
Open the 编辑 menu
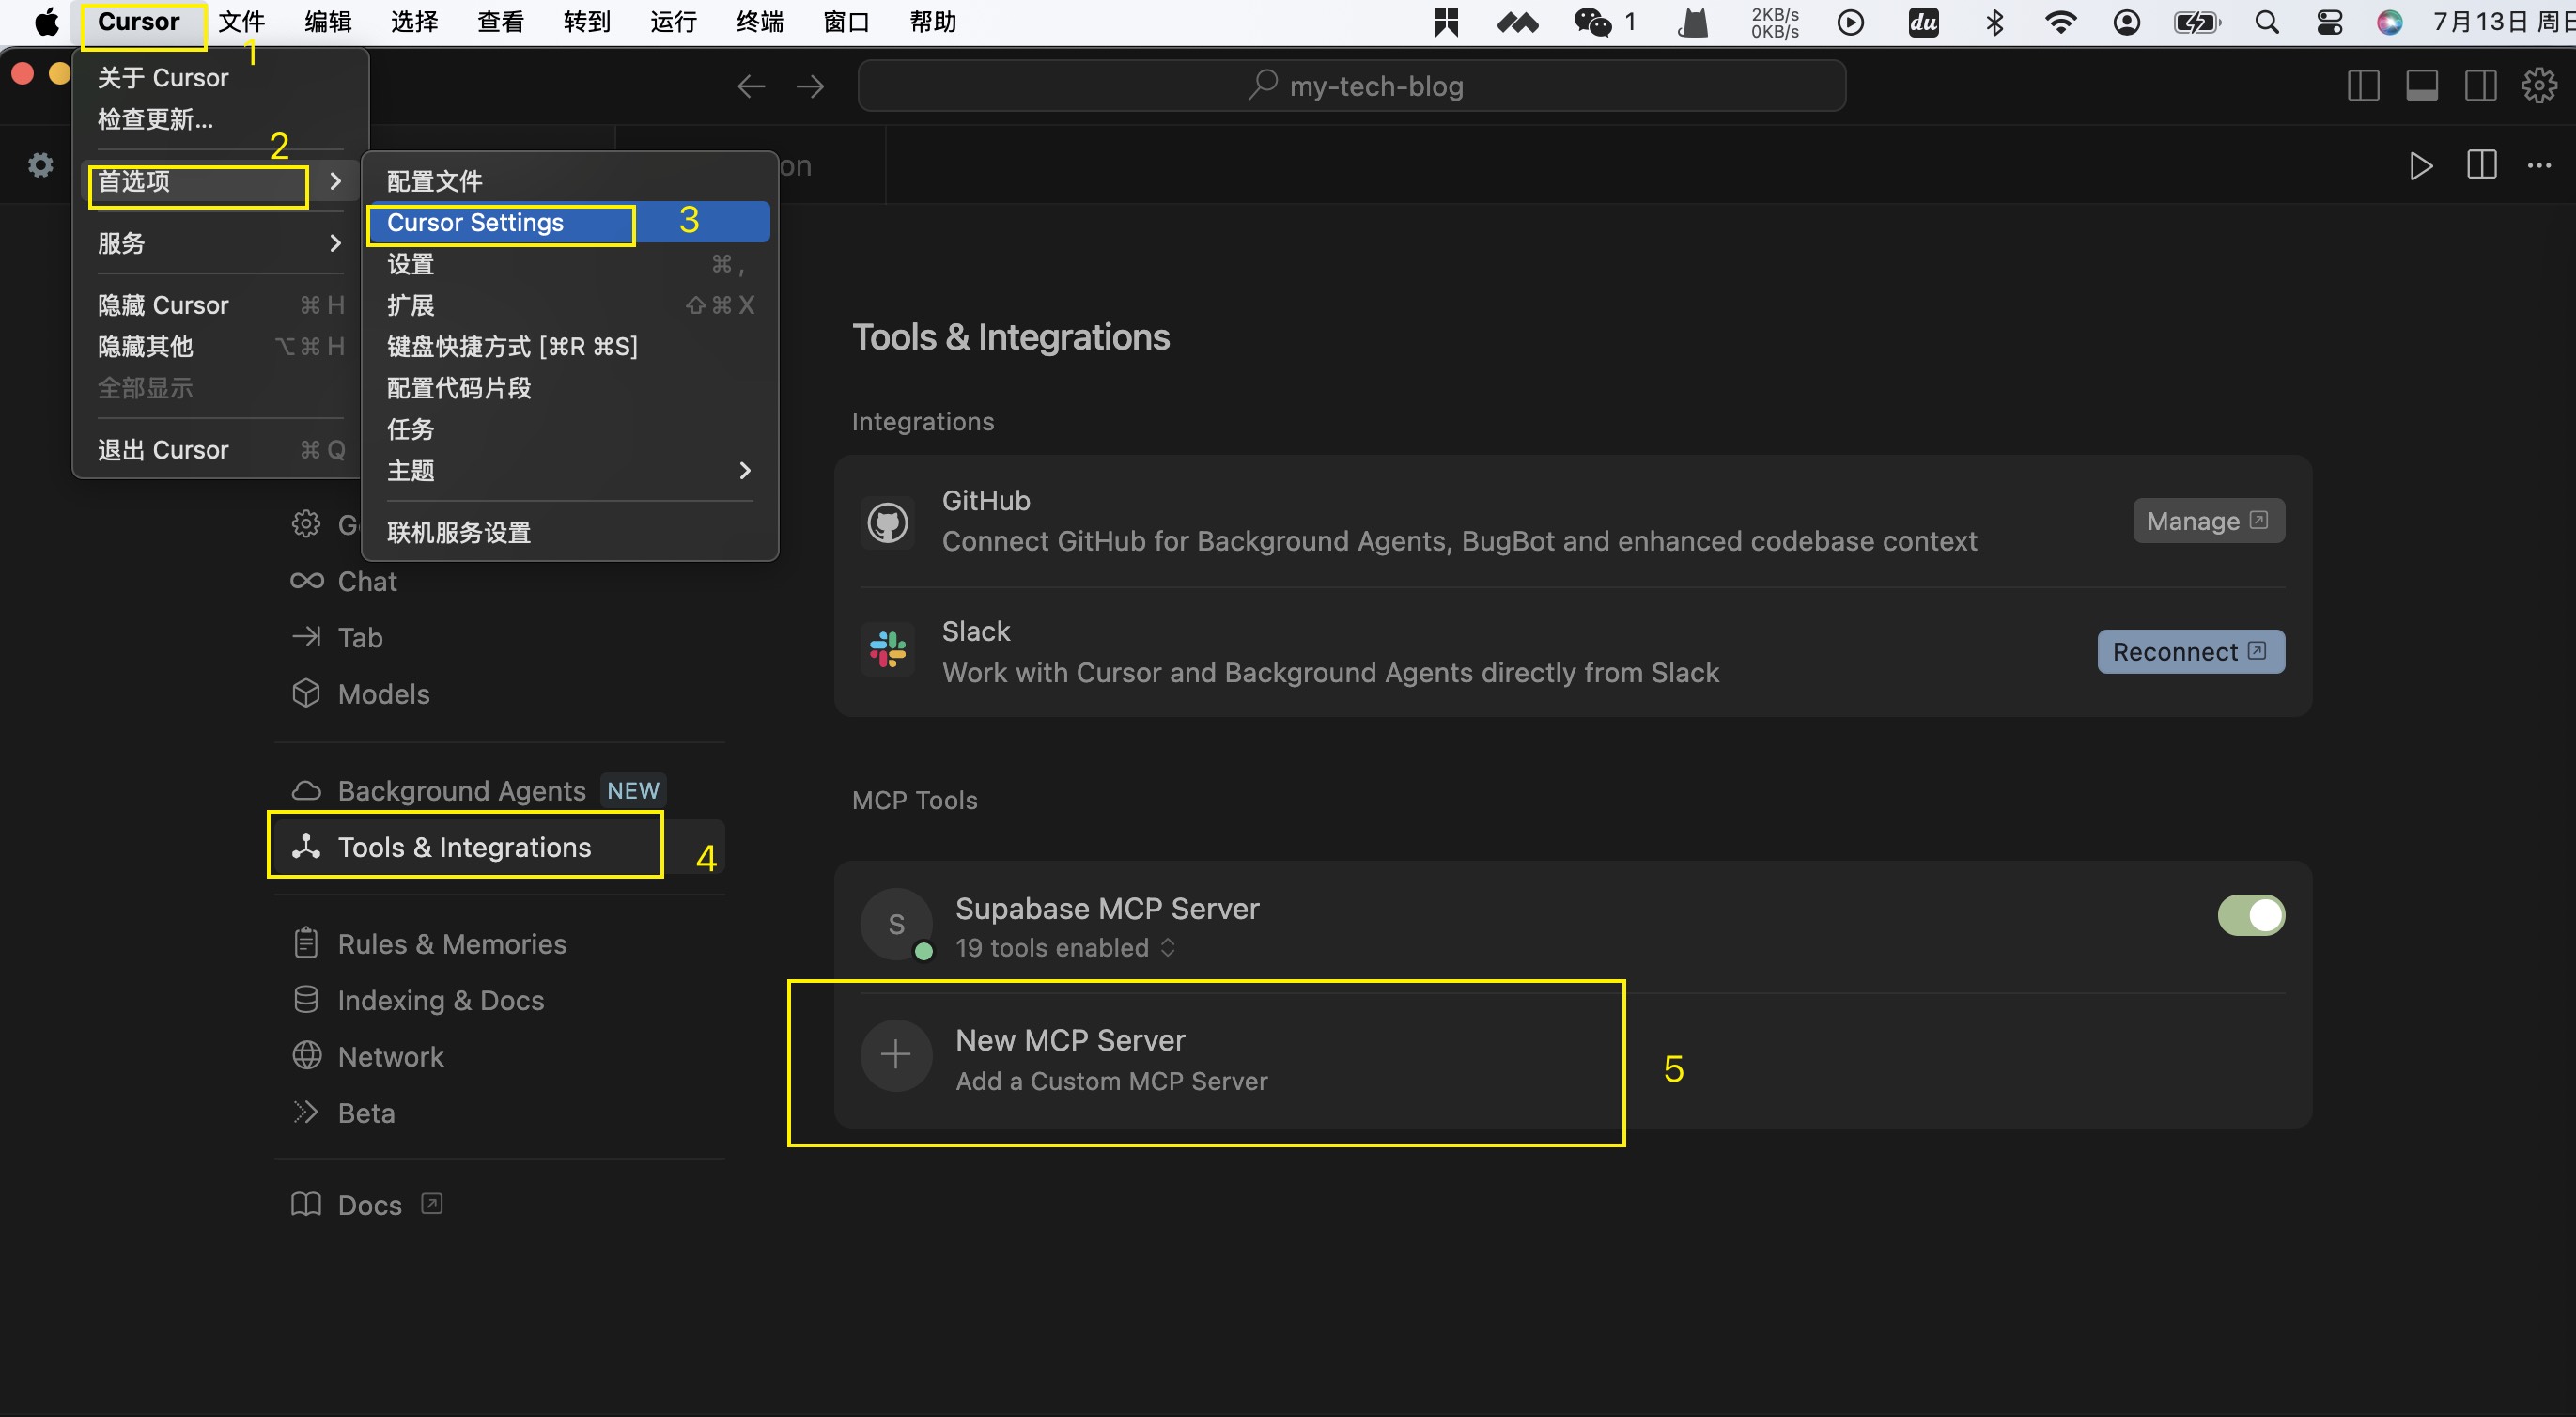(328, 22)
